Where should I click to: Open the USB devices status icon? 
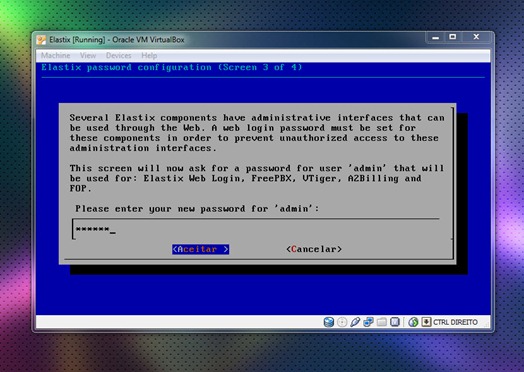click(355, 322)
